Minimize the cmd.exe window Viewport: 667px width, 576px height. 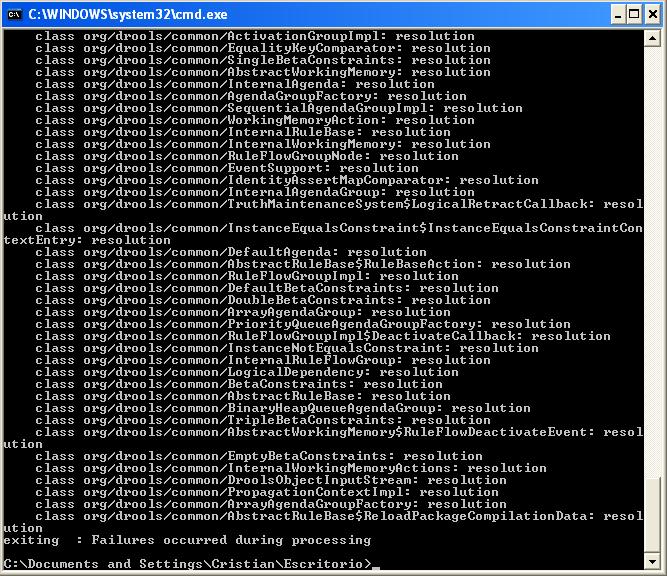point(618,15)
